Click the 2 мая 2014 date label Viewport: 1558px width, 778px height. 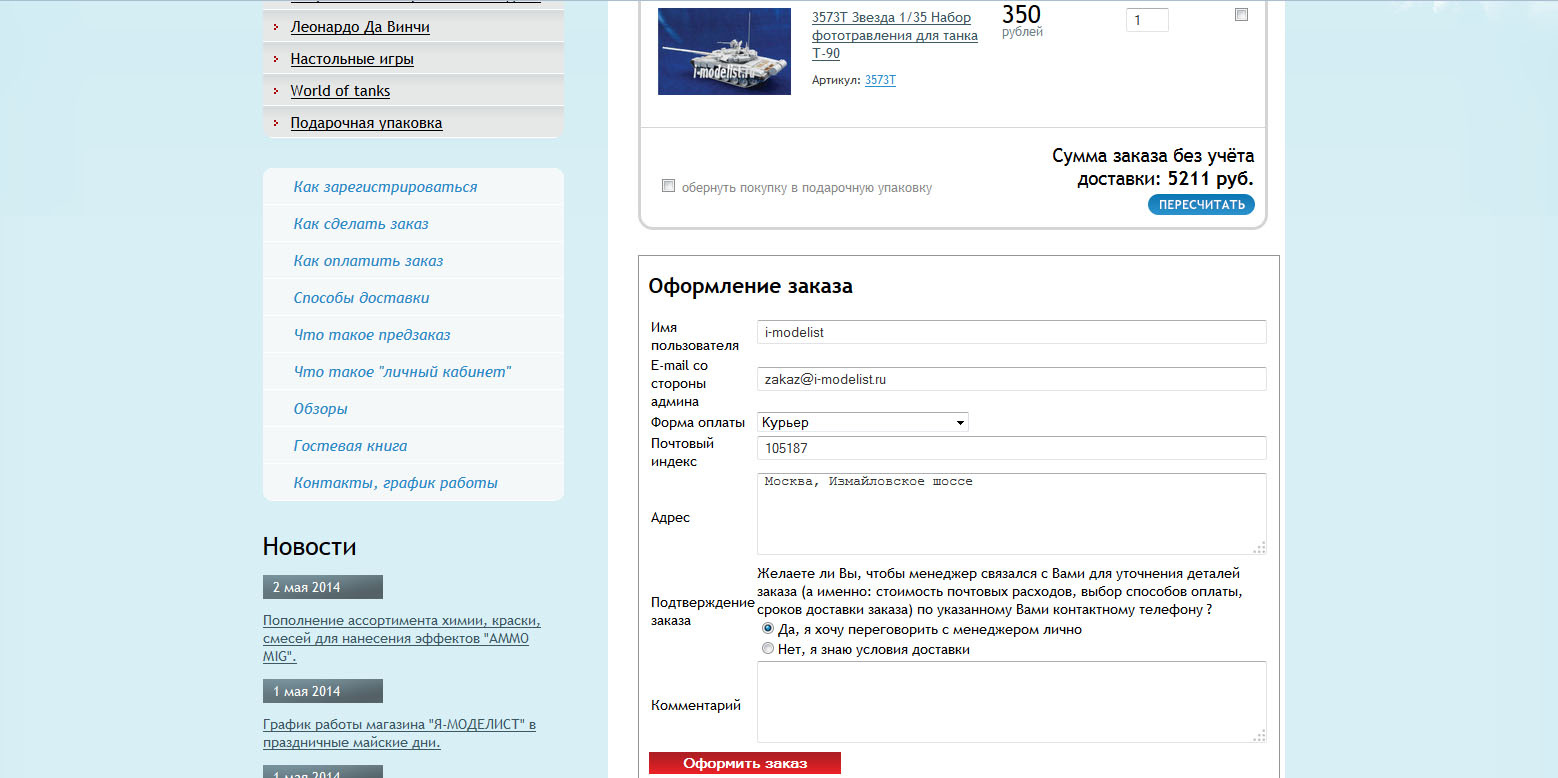tap(322, 587)
